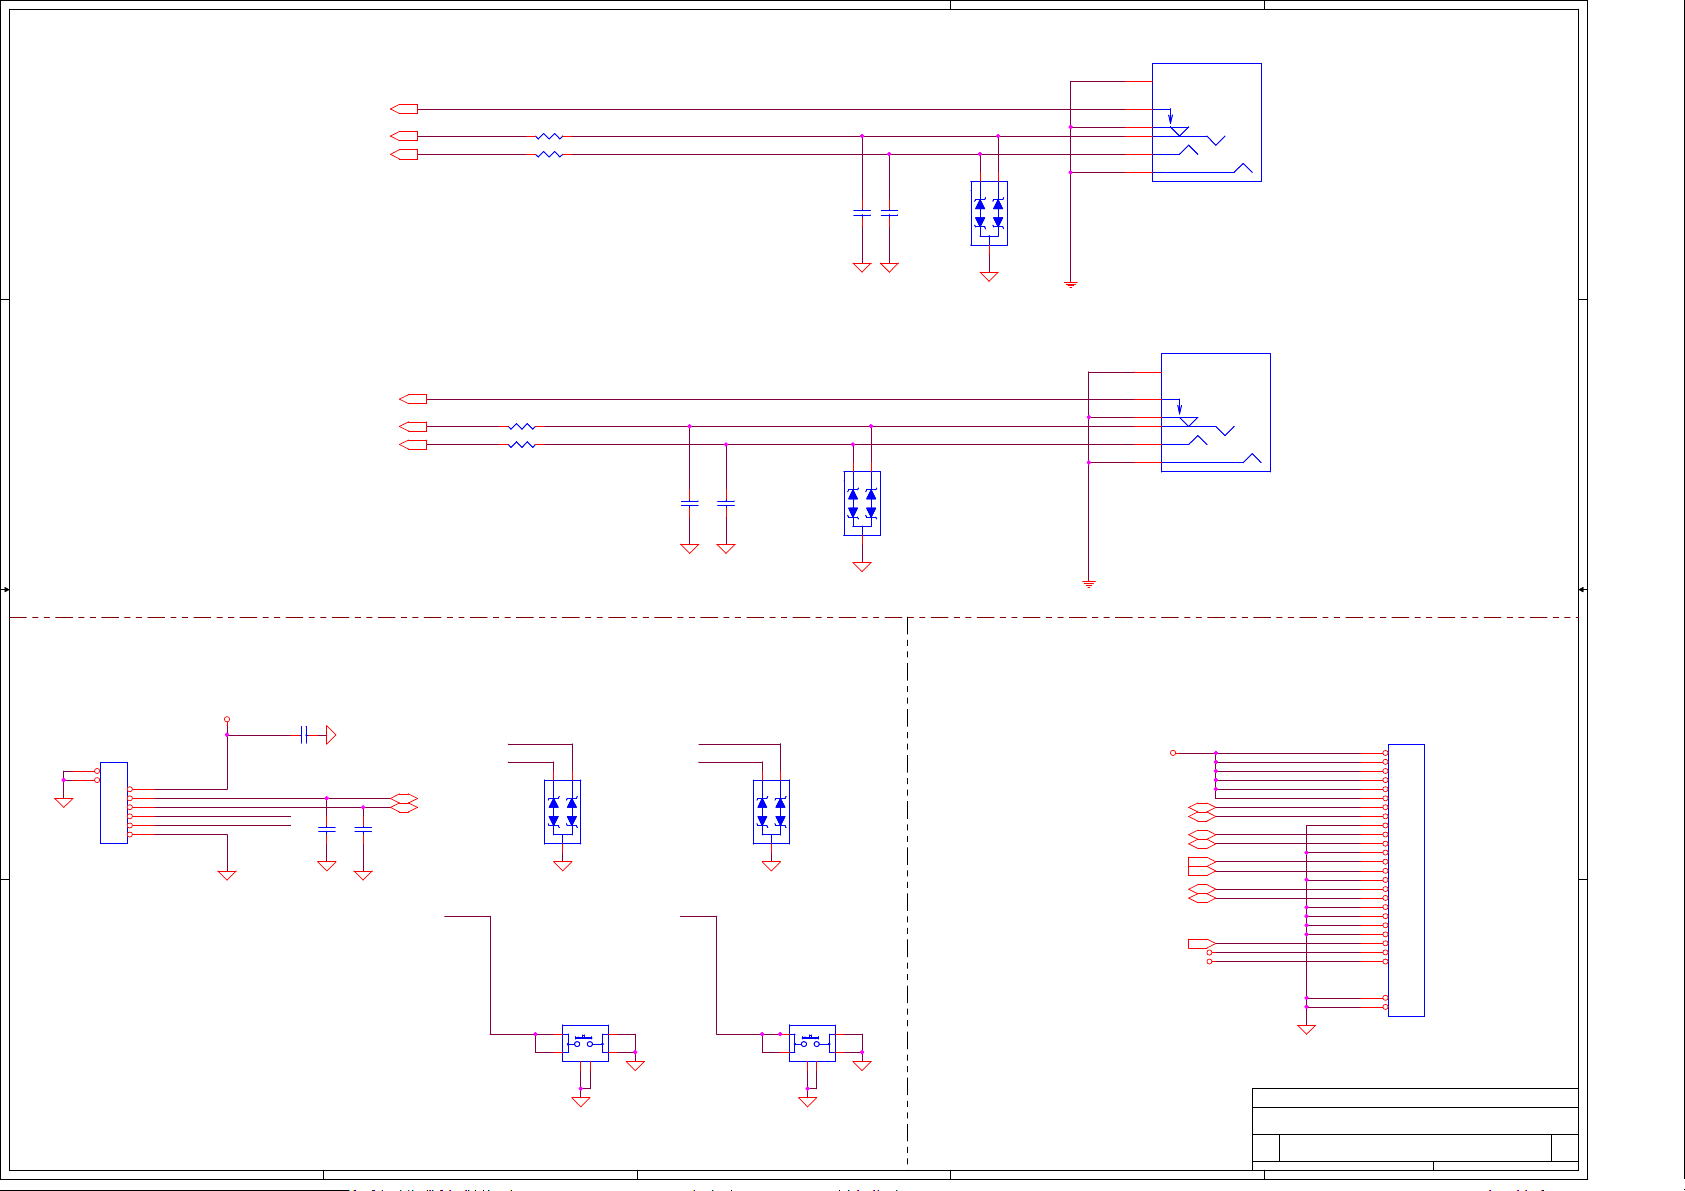This screenshot has height=1191, width=1685.
Task: Select the right capacitor in the lower jack circuit
Action: (726, 503)
